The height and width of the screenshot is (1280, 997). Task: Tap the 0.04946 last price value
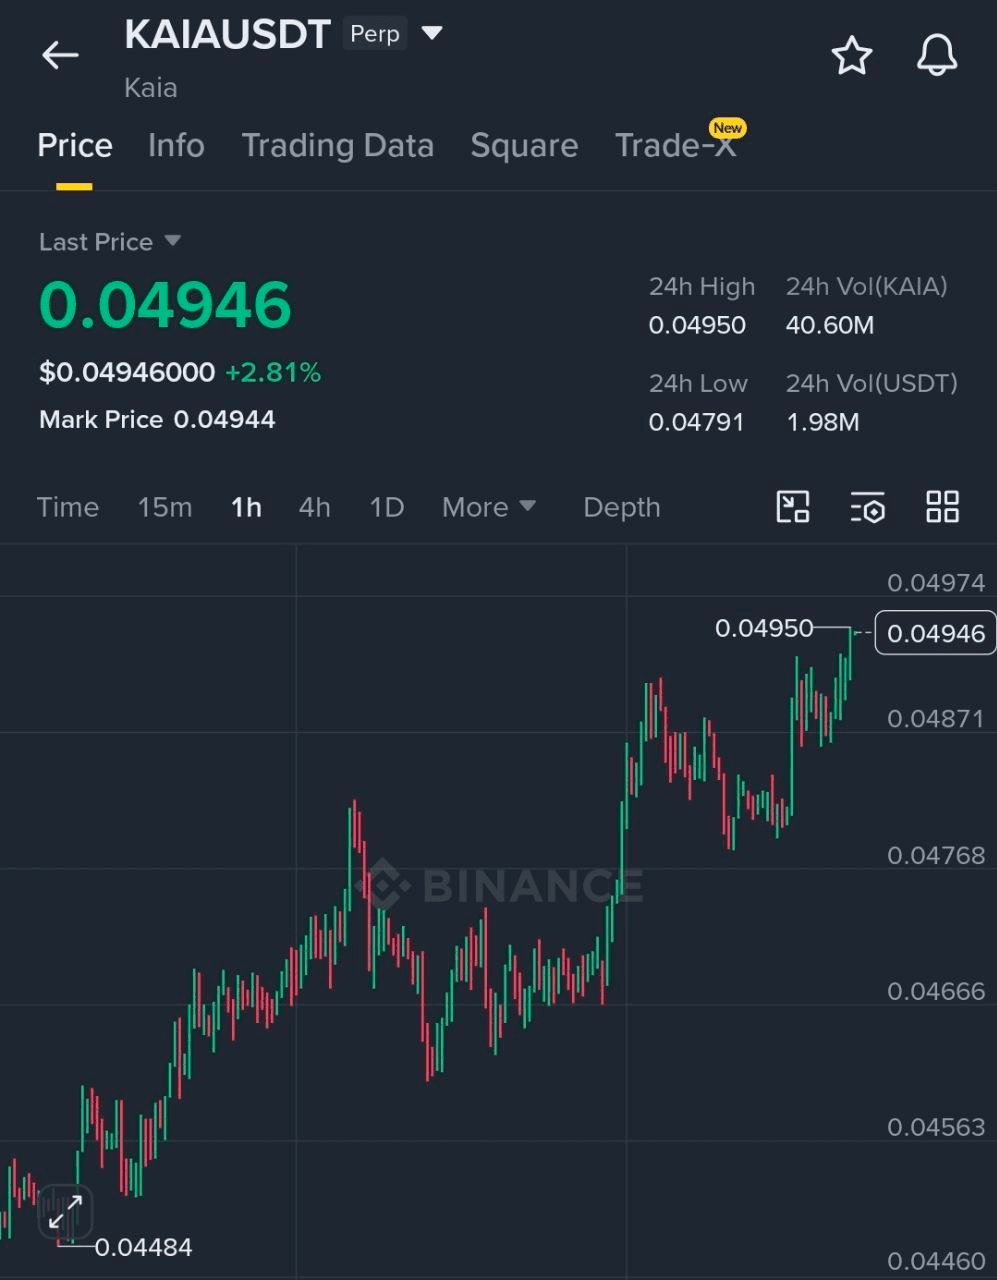165,305
